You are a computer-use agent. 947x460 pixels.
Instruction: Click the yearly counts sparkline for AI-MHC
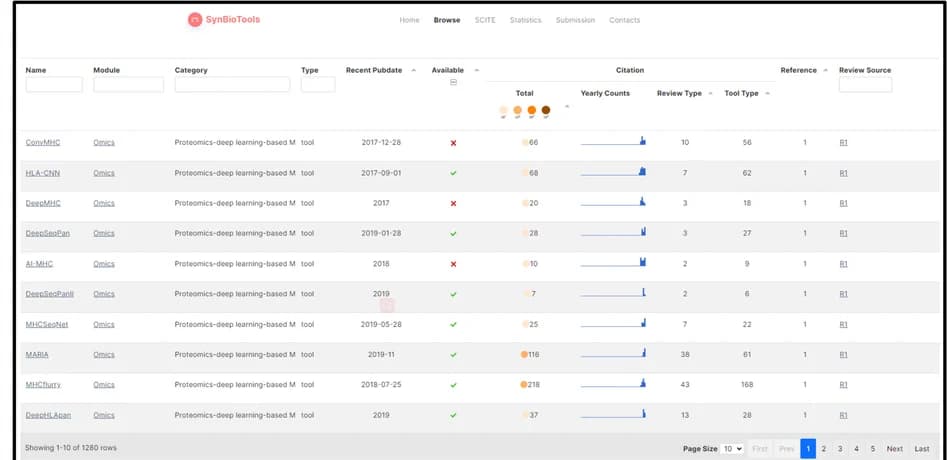tap(613, 262)
